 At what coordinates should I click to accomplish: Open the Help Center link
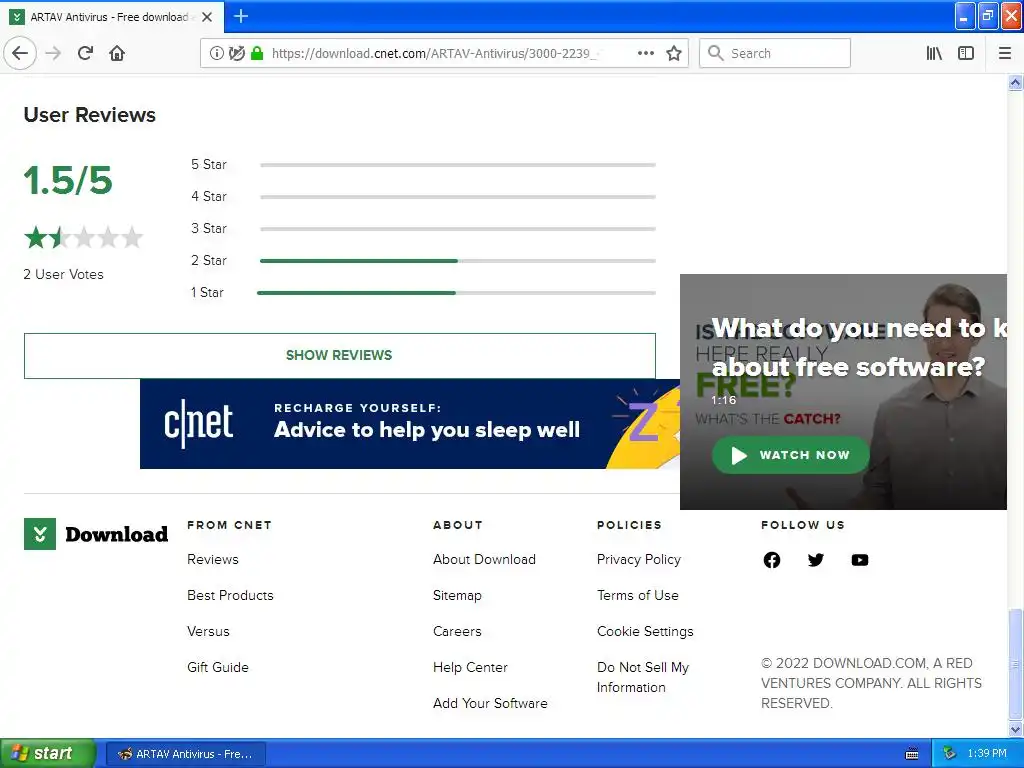pyautogui.click(x=470, y=667)
